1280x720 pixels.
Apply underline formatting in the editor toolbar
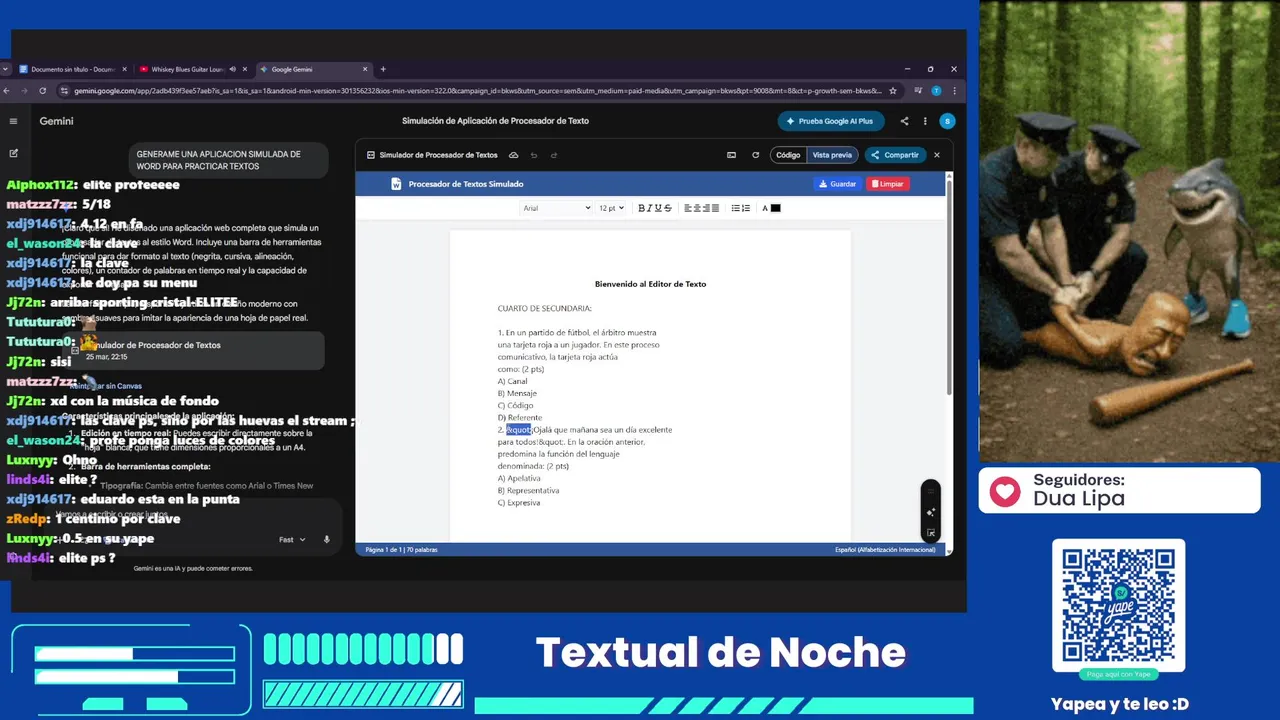[x=658, y=208]
